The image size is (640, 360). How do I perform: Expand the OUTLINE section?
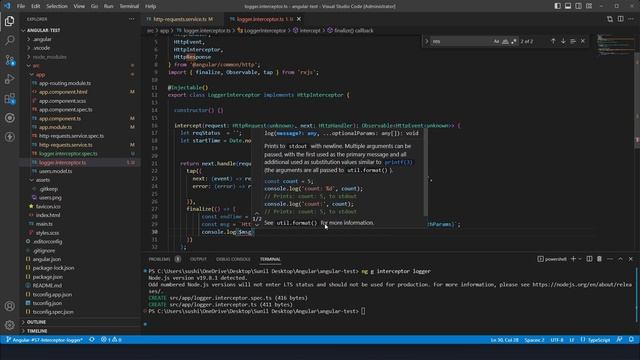tap(36, 322)
